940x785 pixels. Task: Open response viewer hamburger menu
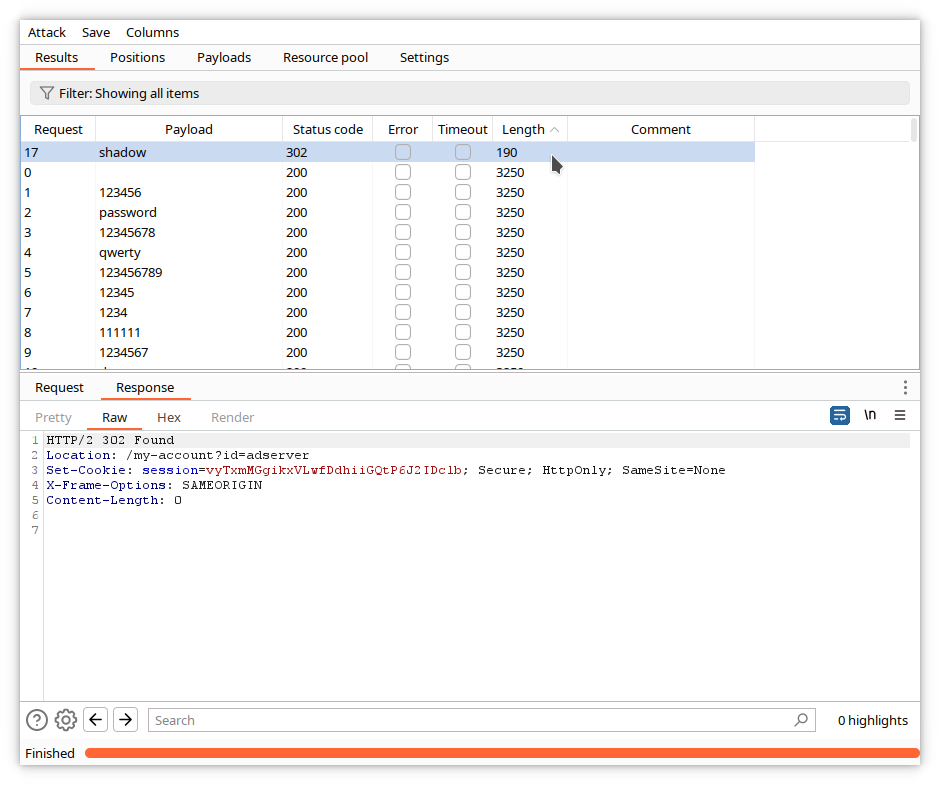(x=900, y=415)
